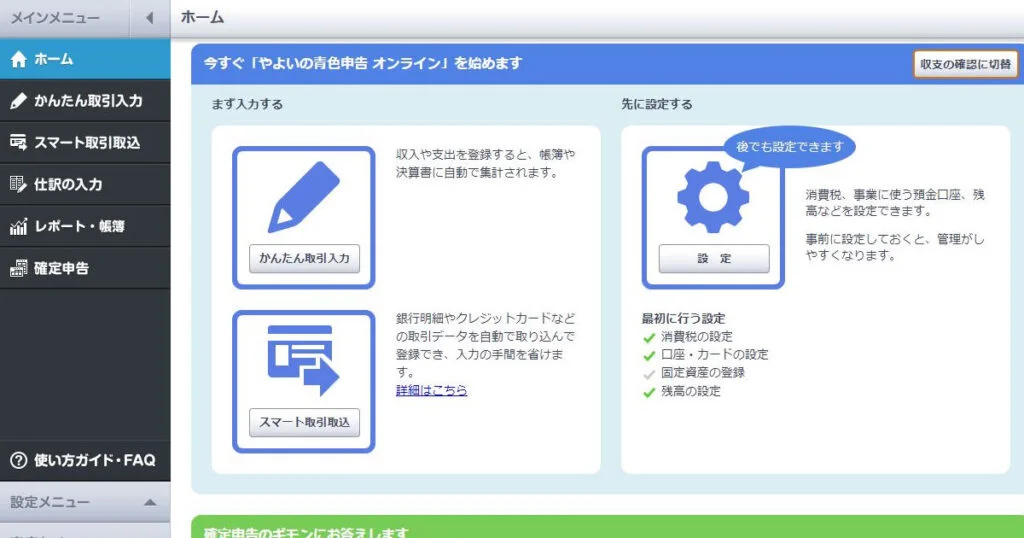Image resolution: width=1024 pixels, height=538 pixels.
Task: Click the 設定 button
Action: click(x=714, y=259)
